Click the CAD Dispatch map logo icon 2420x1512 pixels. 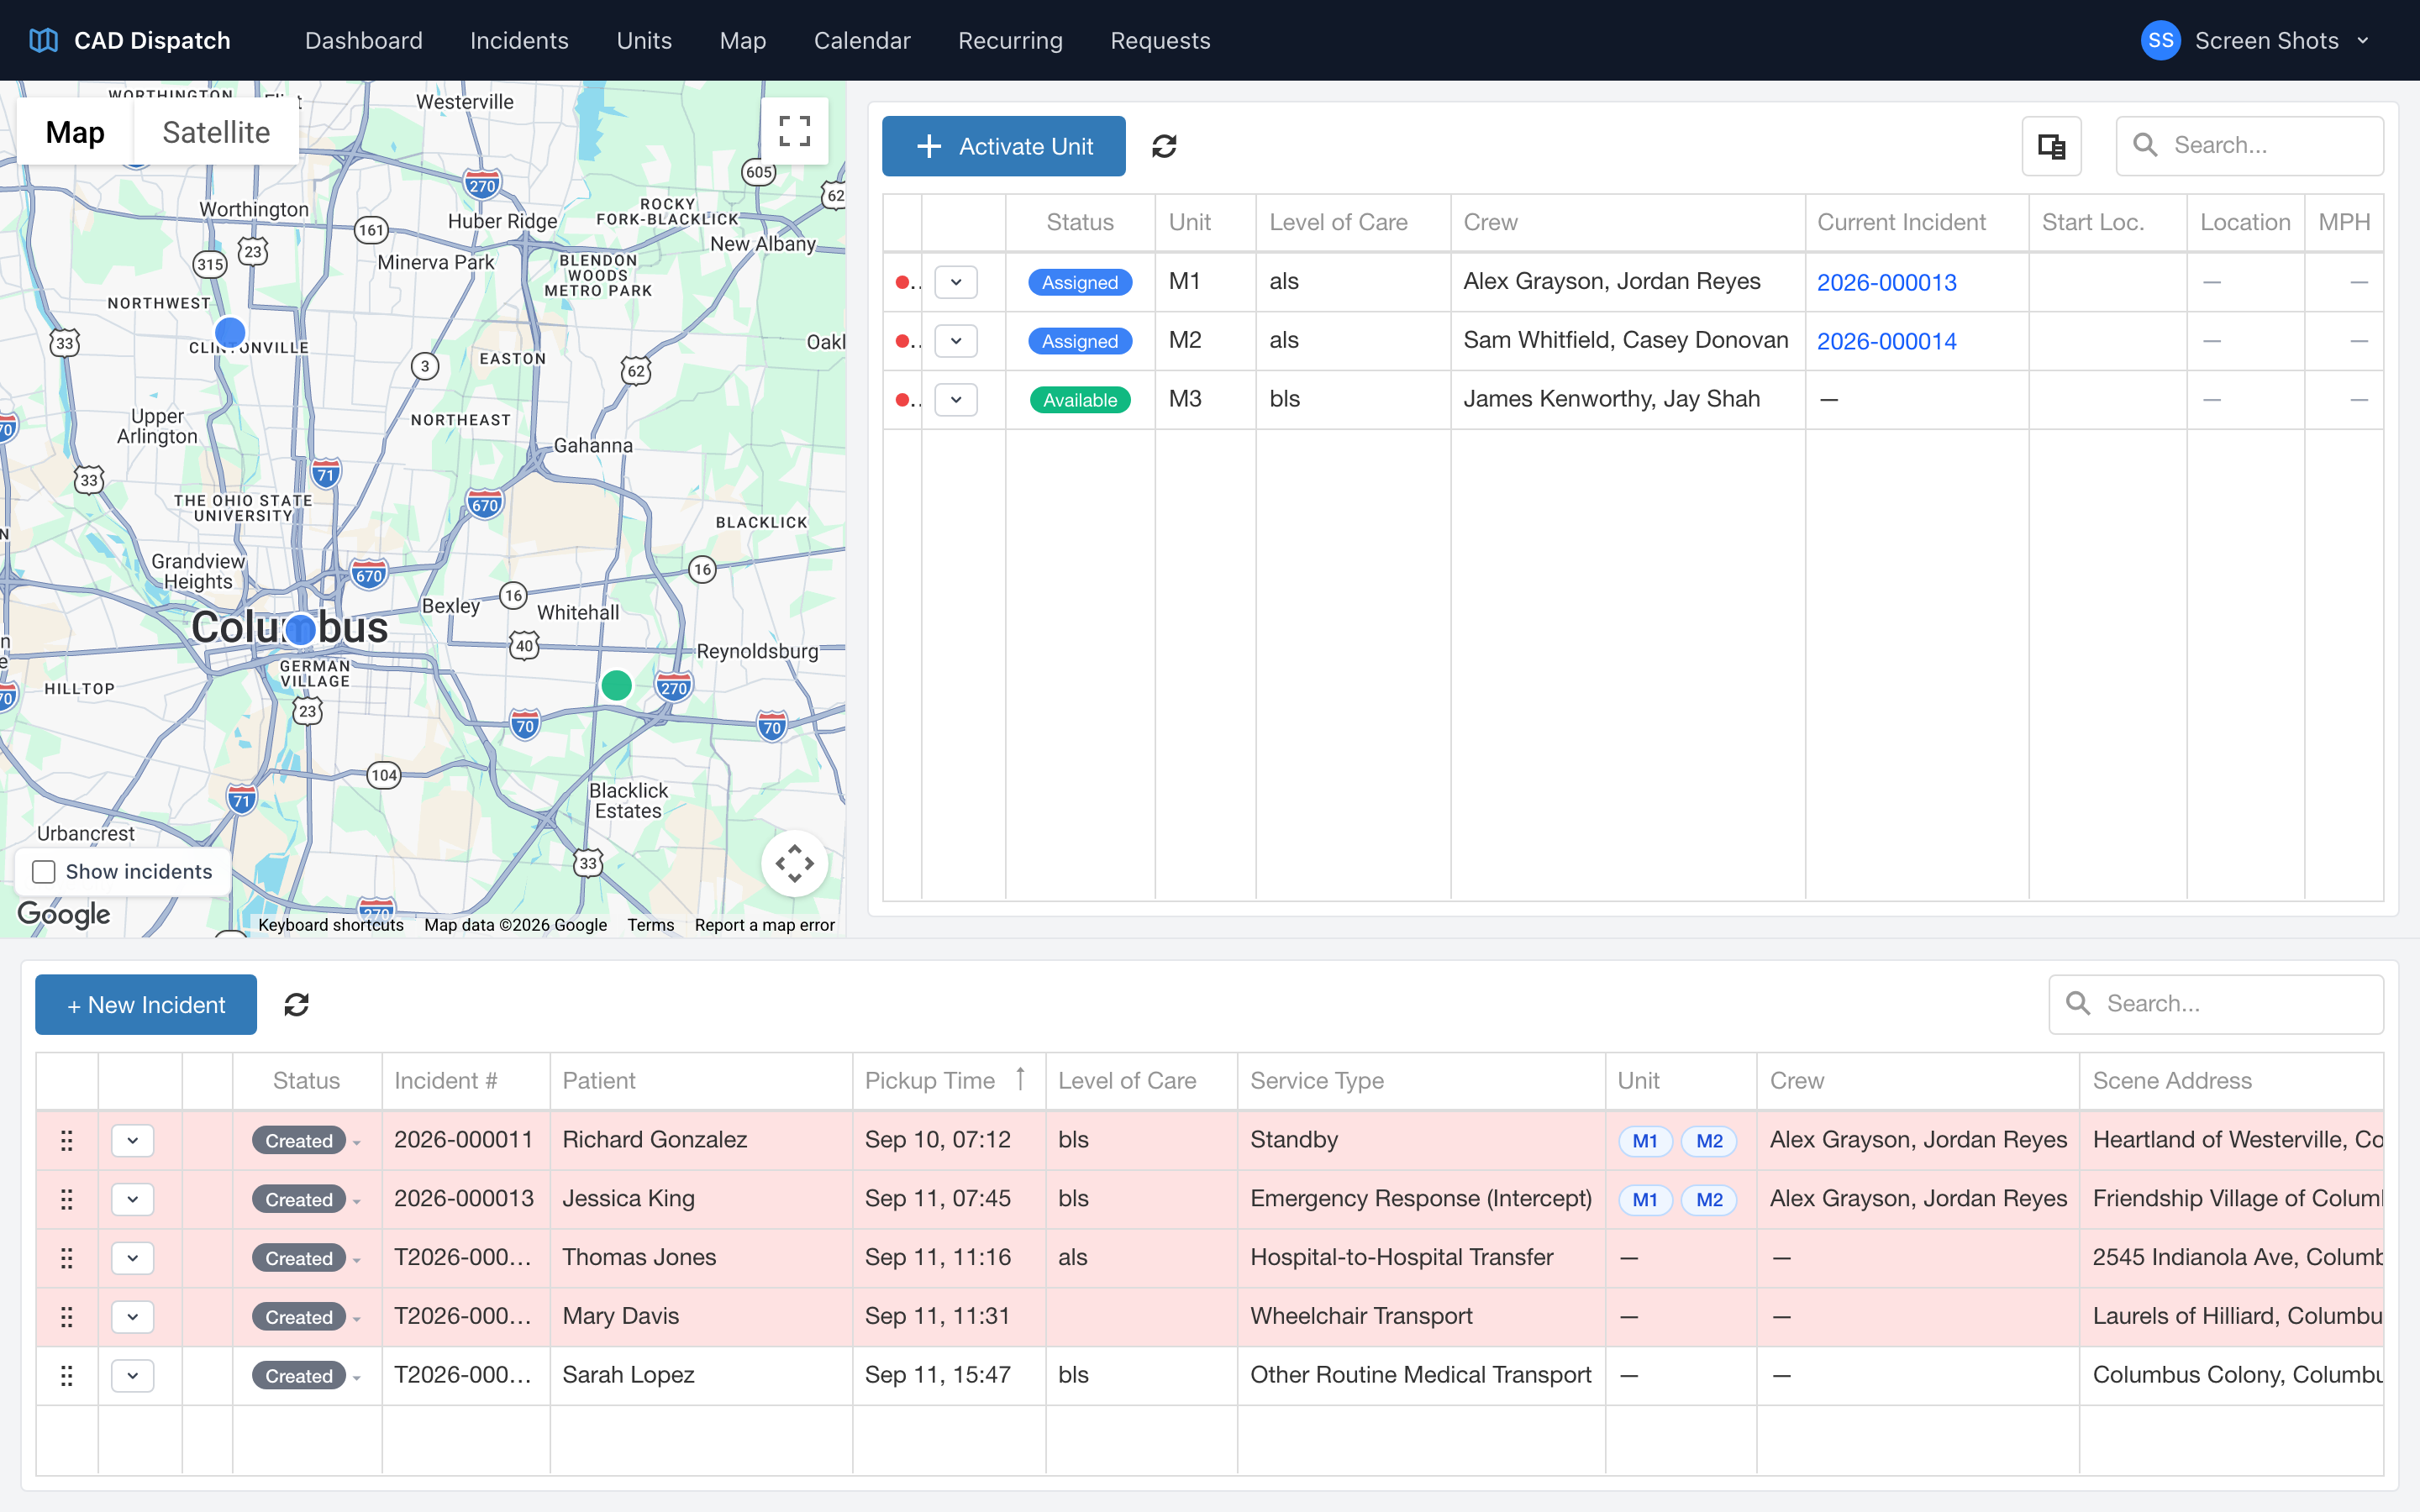pyautogui.click(x=43, y=40)
